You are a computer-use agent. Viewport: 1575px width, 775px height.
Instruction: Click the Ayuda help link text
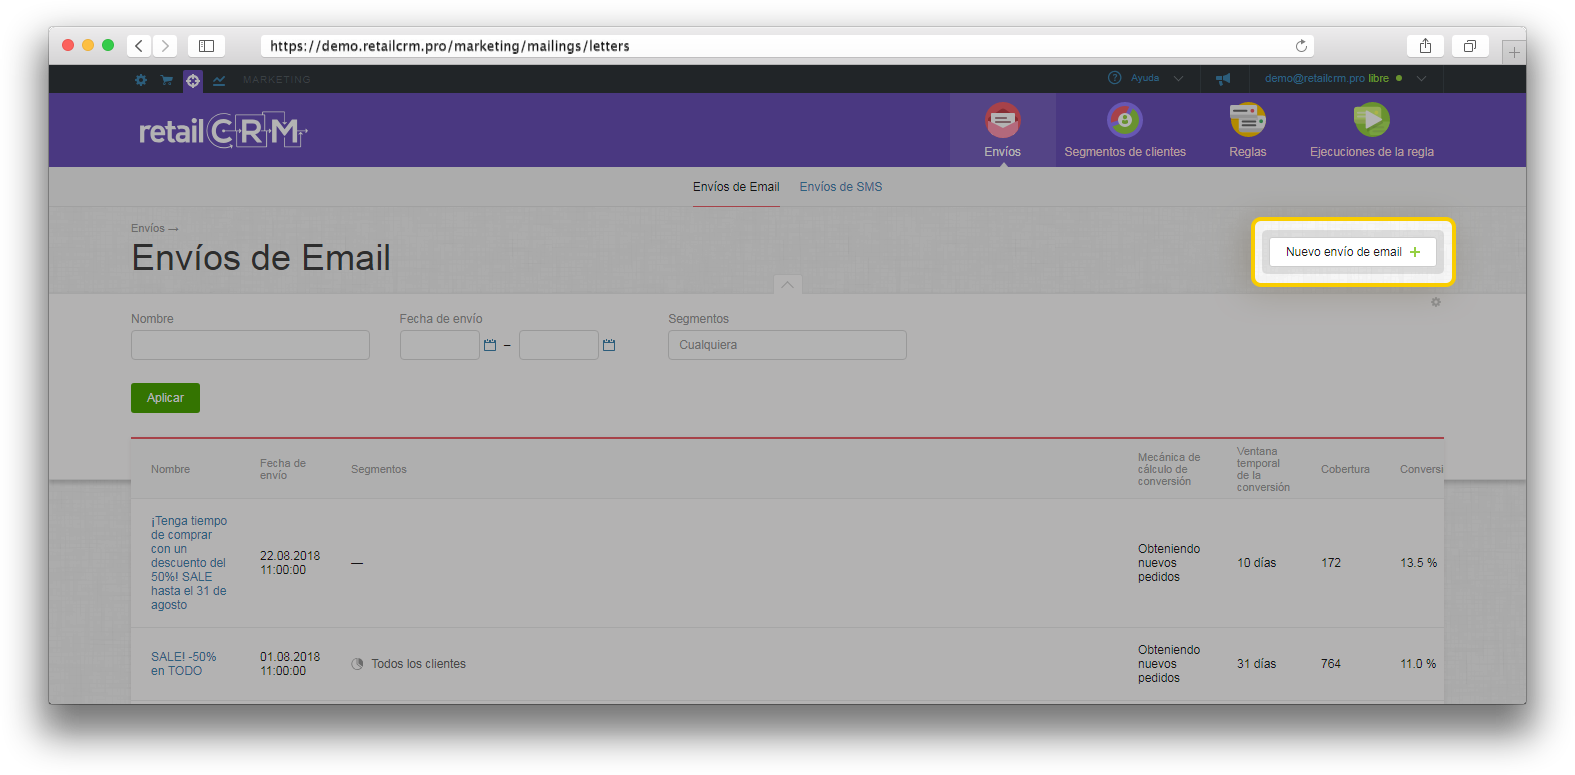click(x=1145, y=78)
